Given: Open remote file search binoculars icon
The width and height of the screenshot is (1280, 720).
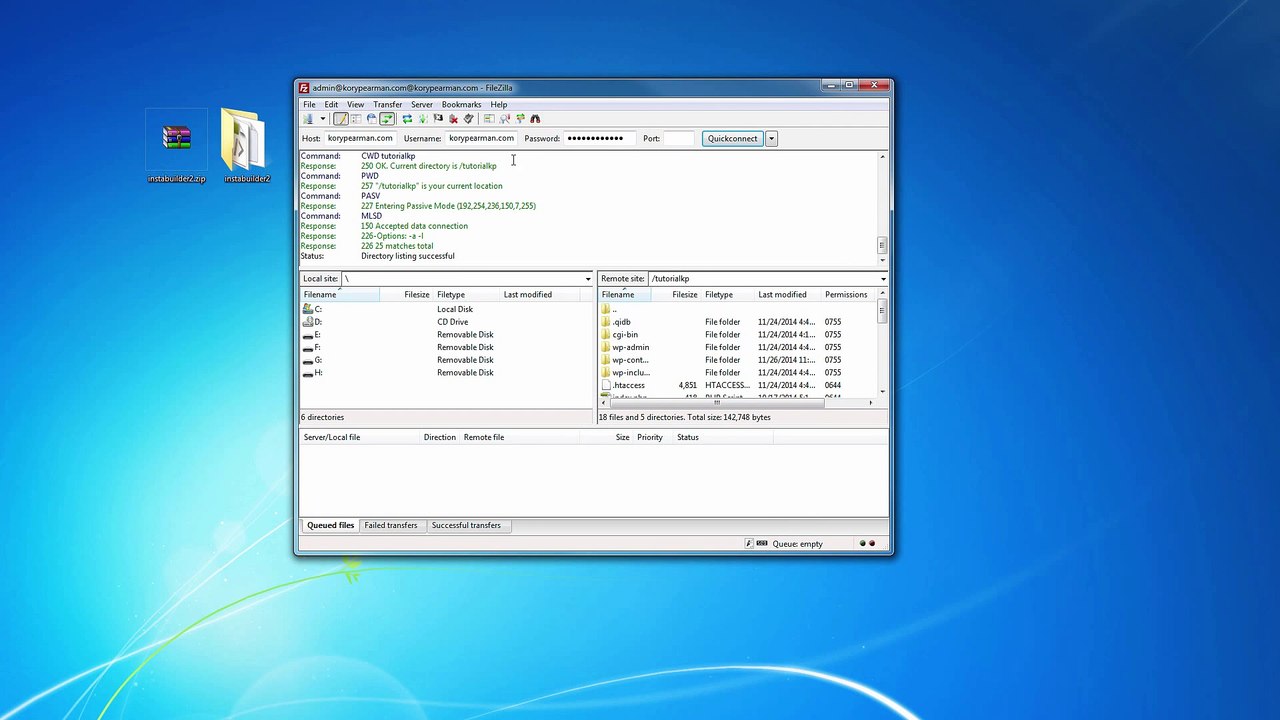Looking at the screenshot, I should point(535,119).
